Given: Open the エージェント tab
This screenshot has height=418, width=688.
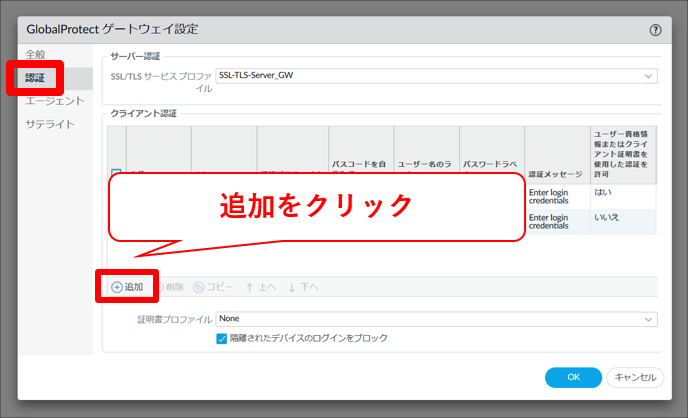Looking at the screenshot, I should tap(55, 101).
